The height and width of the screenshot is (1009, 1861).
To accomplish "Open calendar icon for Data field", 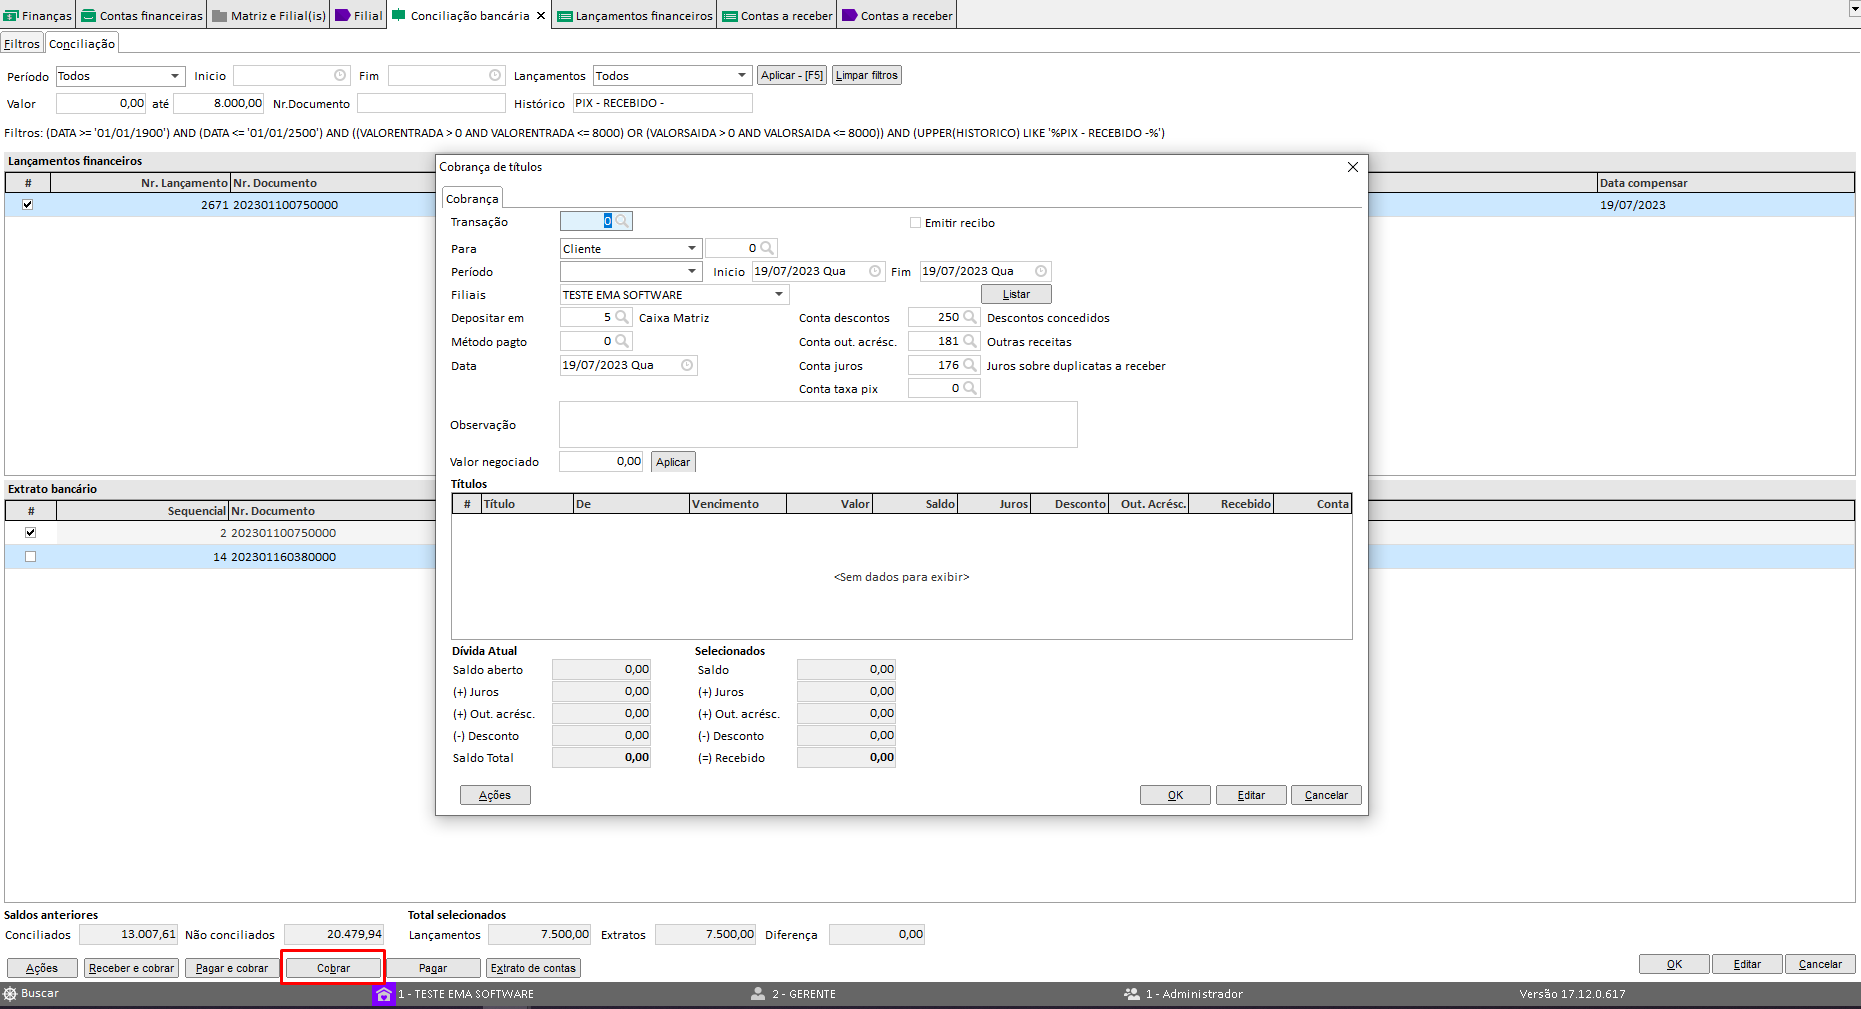I will pos(687,365).
